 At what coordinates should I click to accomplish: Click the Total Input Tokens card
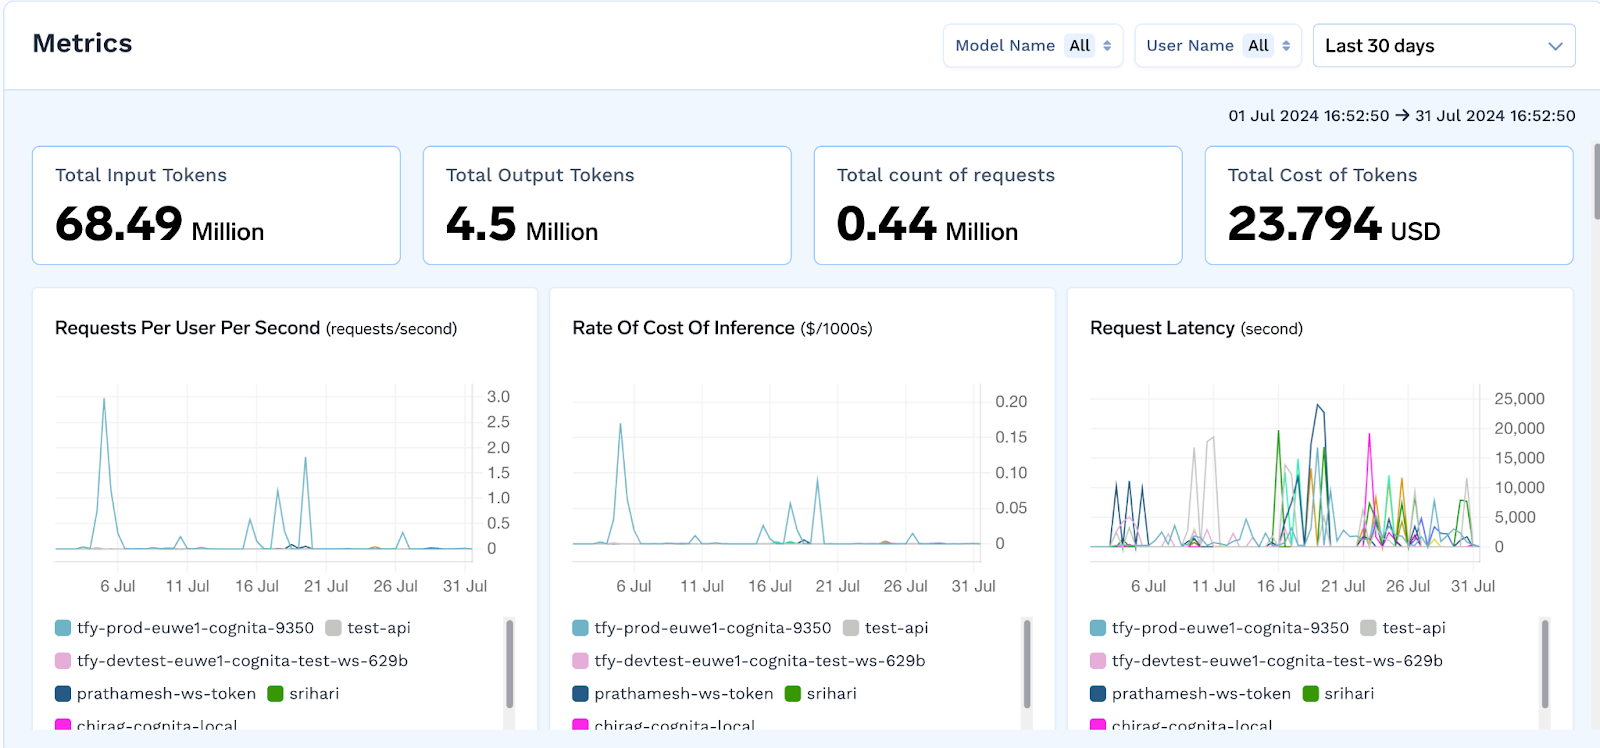tap(216, 205)
